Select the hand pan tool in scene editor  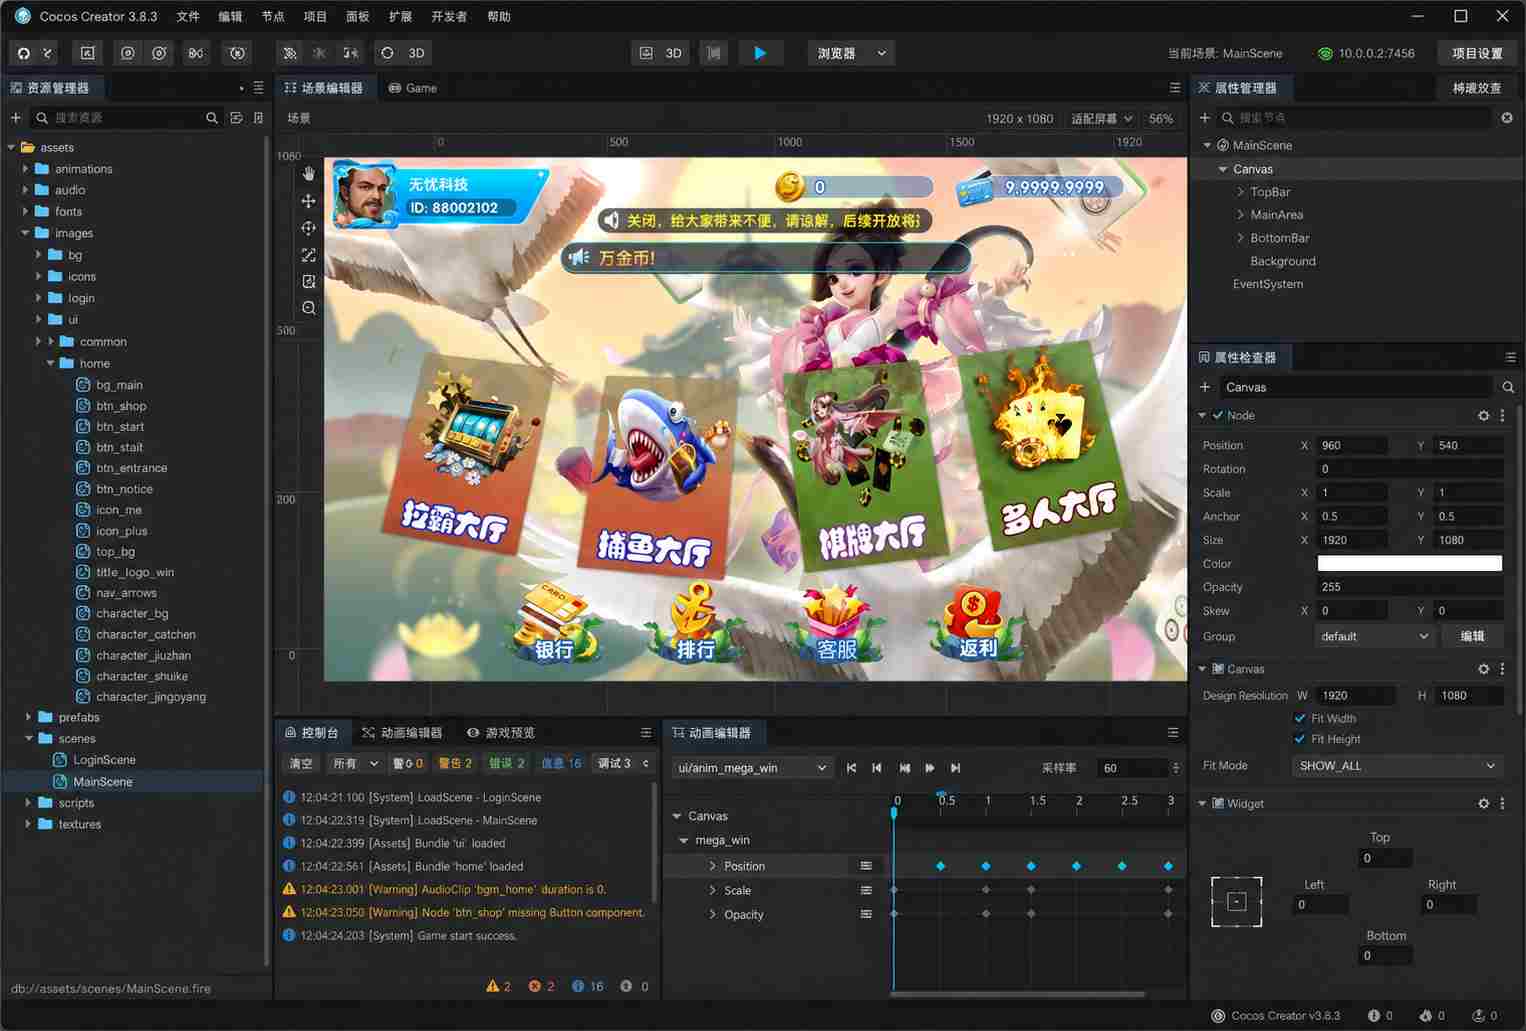[308, 174]
